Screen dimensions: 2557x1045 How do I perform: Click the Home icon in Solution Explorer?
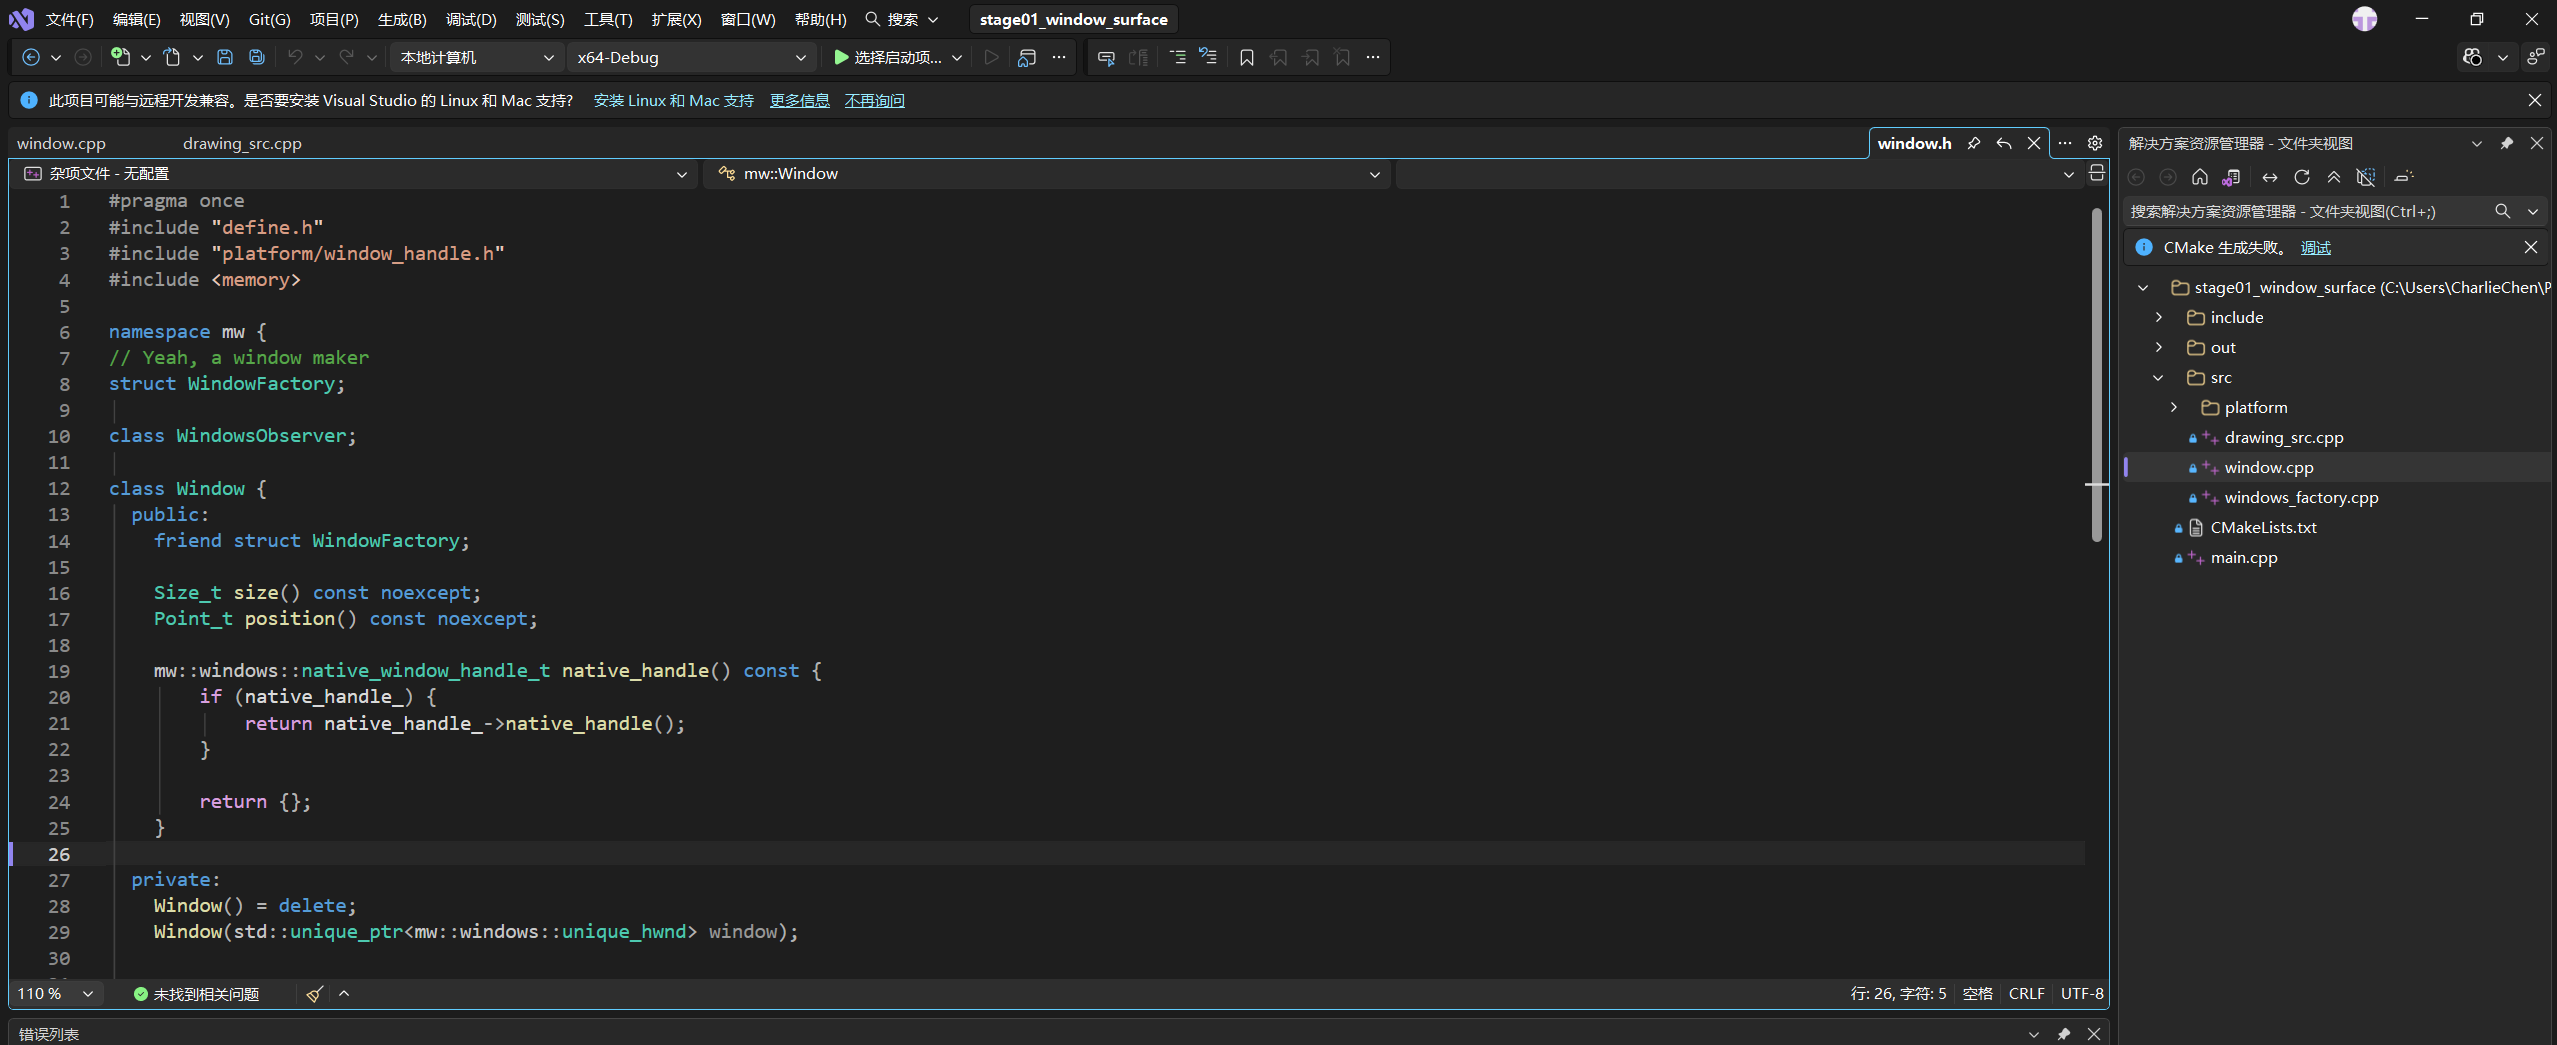tap(2200, 177)
